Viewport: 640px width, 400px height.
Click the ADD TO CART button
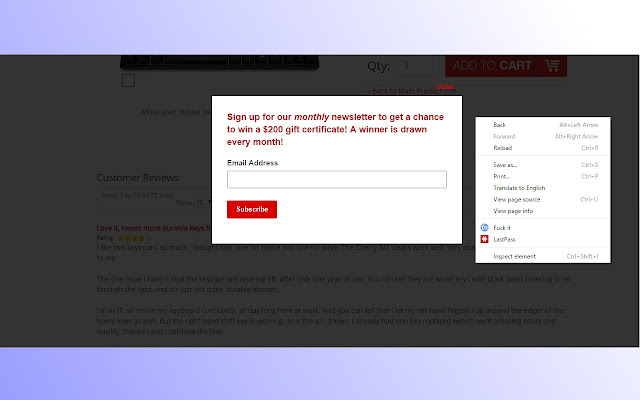pyautogui.click(x=506, y=66)
